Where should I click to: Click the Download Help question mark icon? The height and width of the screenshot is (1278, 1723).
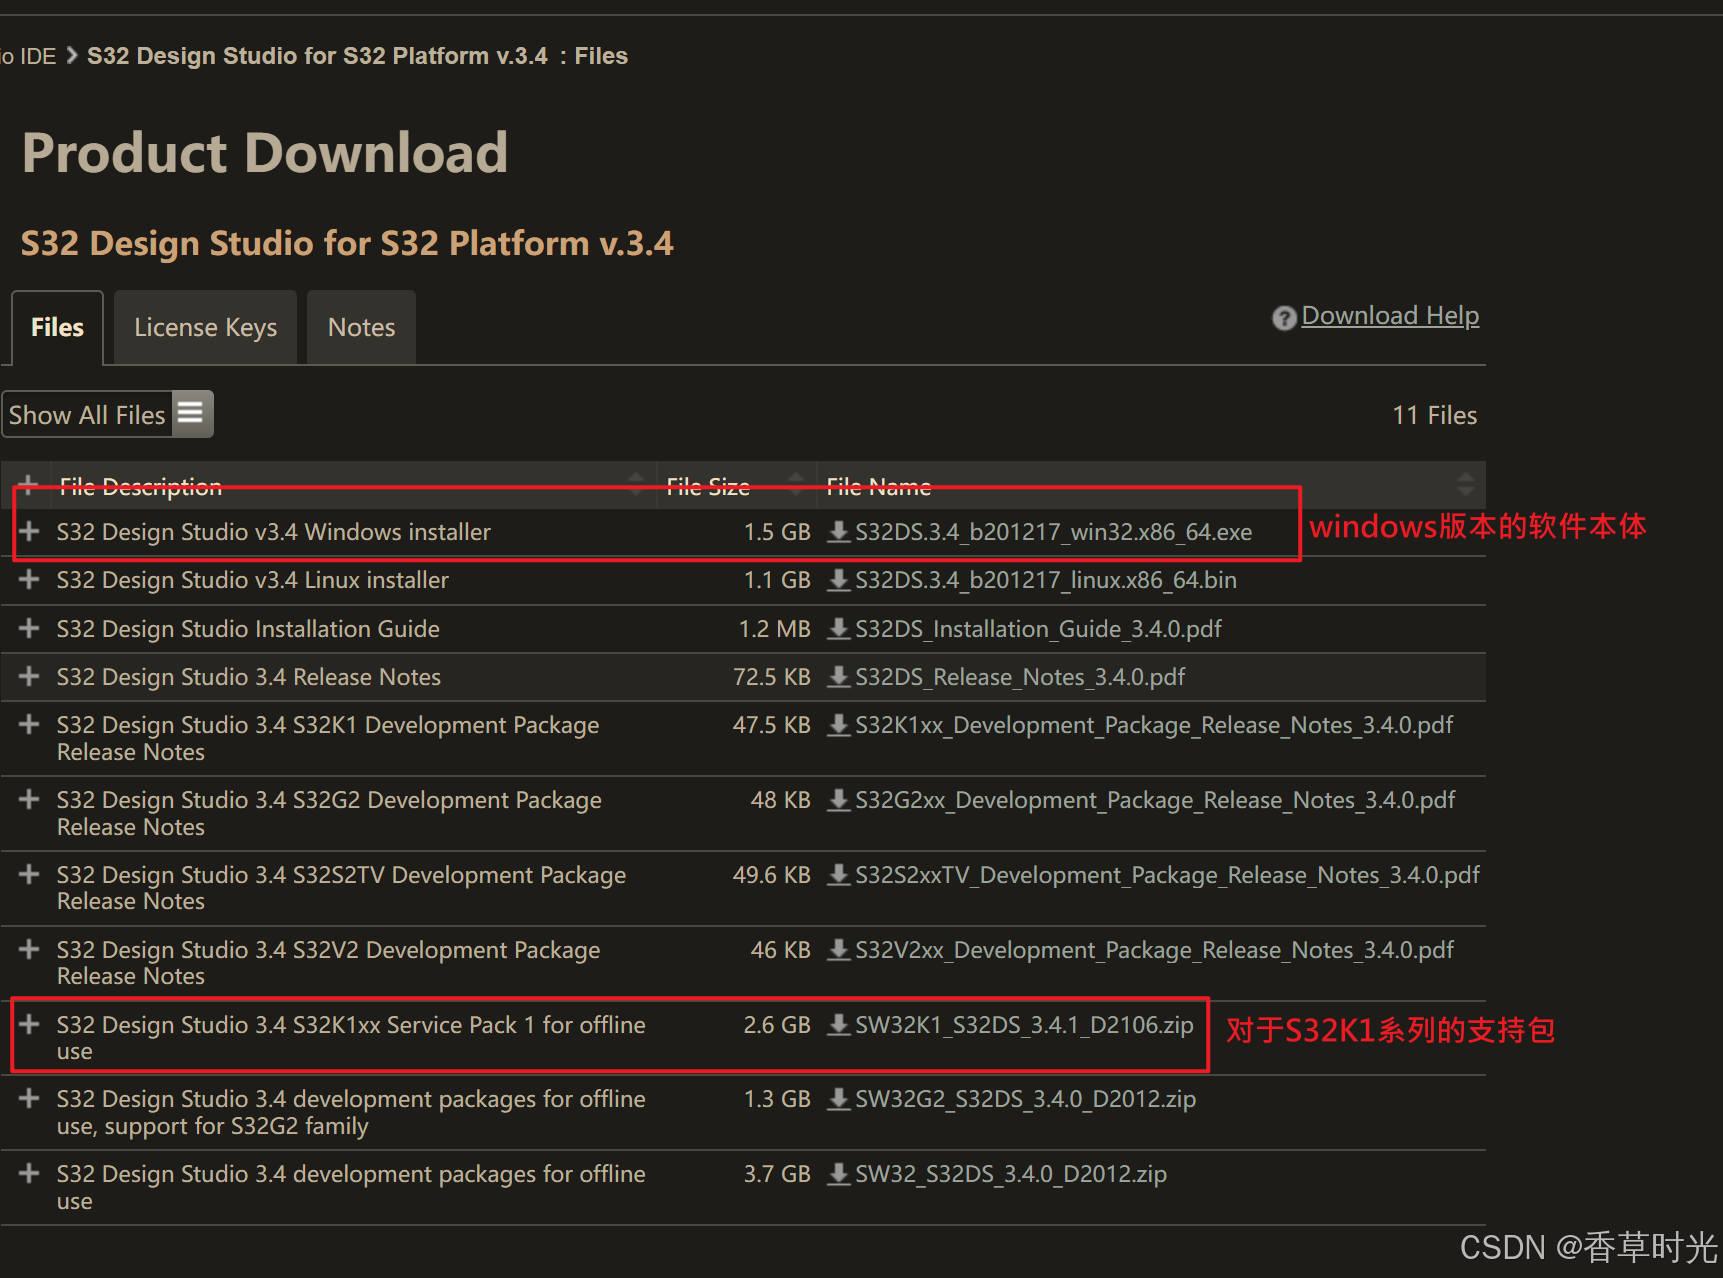point(1284,318)
